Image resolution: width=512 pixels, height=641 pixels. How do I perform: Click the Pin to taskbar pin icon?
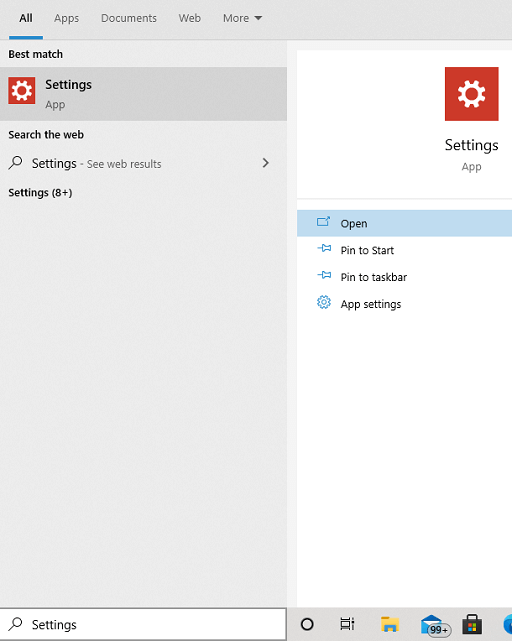pos(324,275)
